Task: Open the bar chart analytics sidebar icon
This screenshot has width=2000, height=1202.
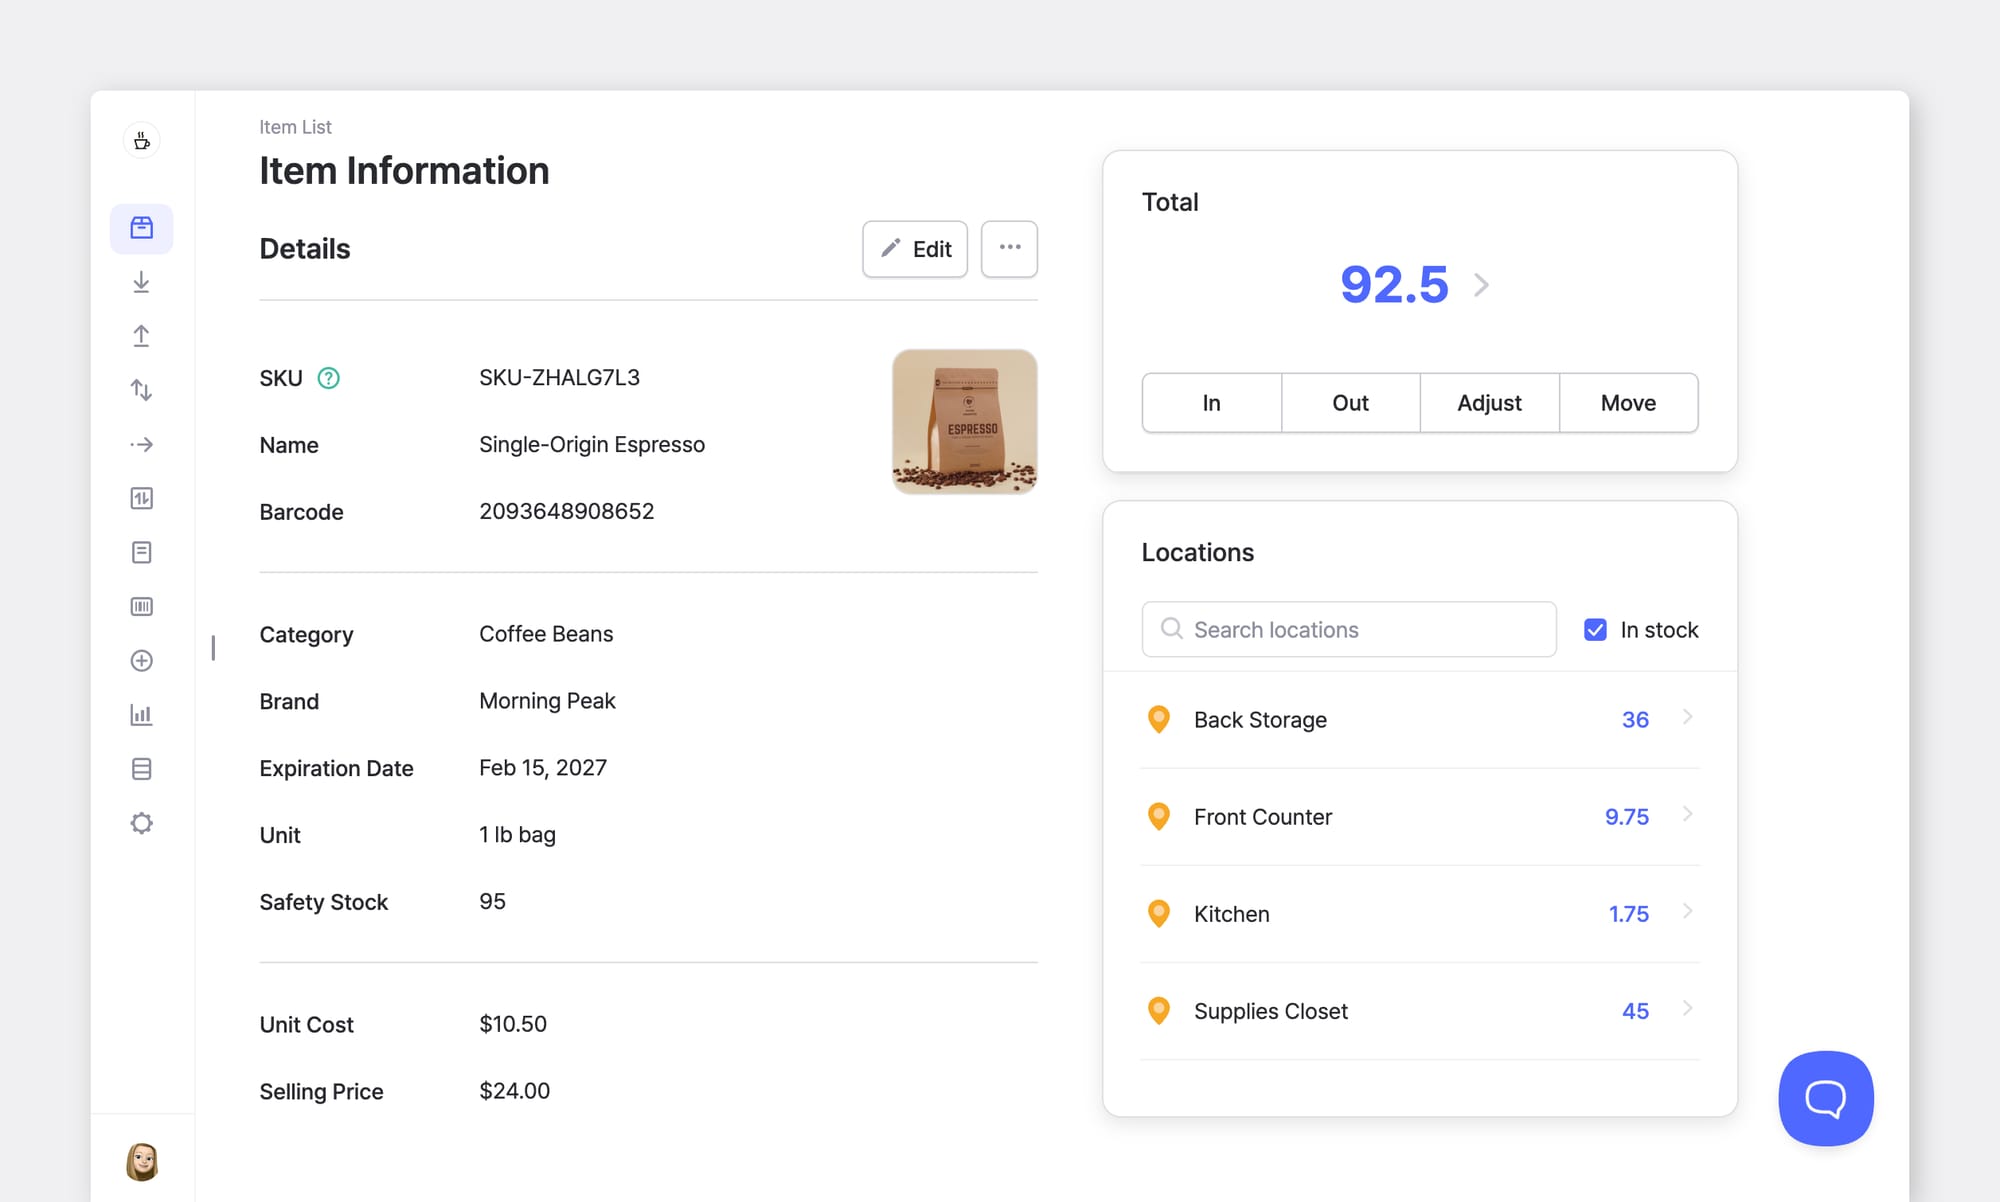Action: point(142,715)
